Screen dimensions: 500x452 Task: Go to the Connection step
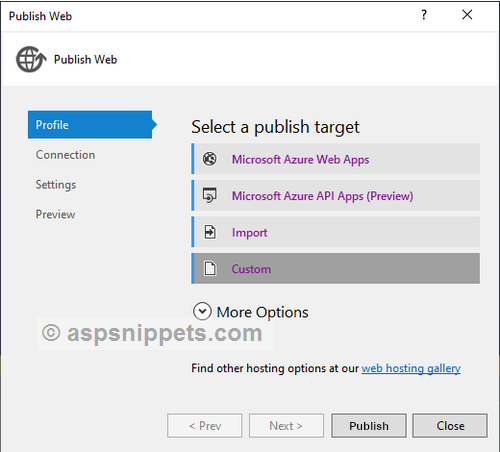pos(65,155)
